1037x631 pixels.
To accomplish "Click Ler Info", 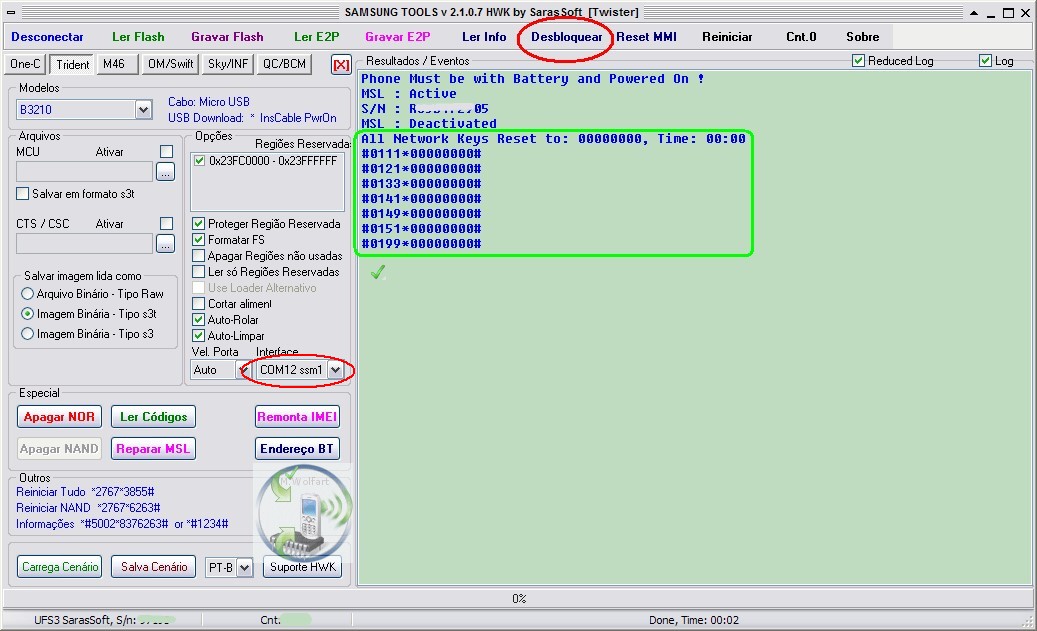I will (484, 37).
